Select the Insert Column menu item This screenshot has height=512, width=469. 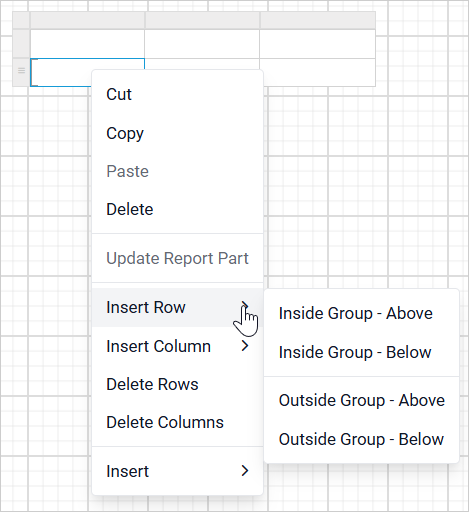click(177, 346)
